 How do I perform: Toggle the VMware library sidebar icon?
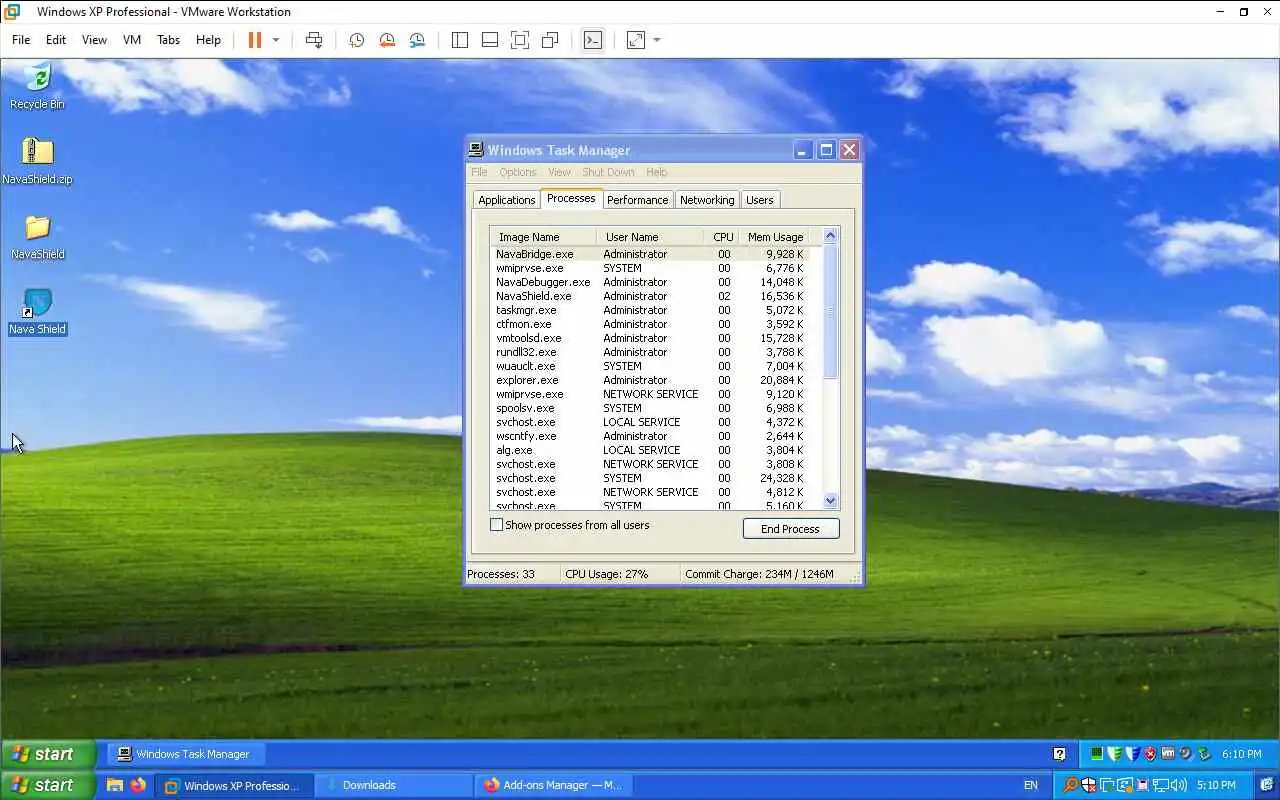tap(460, 40)
